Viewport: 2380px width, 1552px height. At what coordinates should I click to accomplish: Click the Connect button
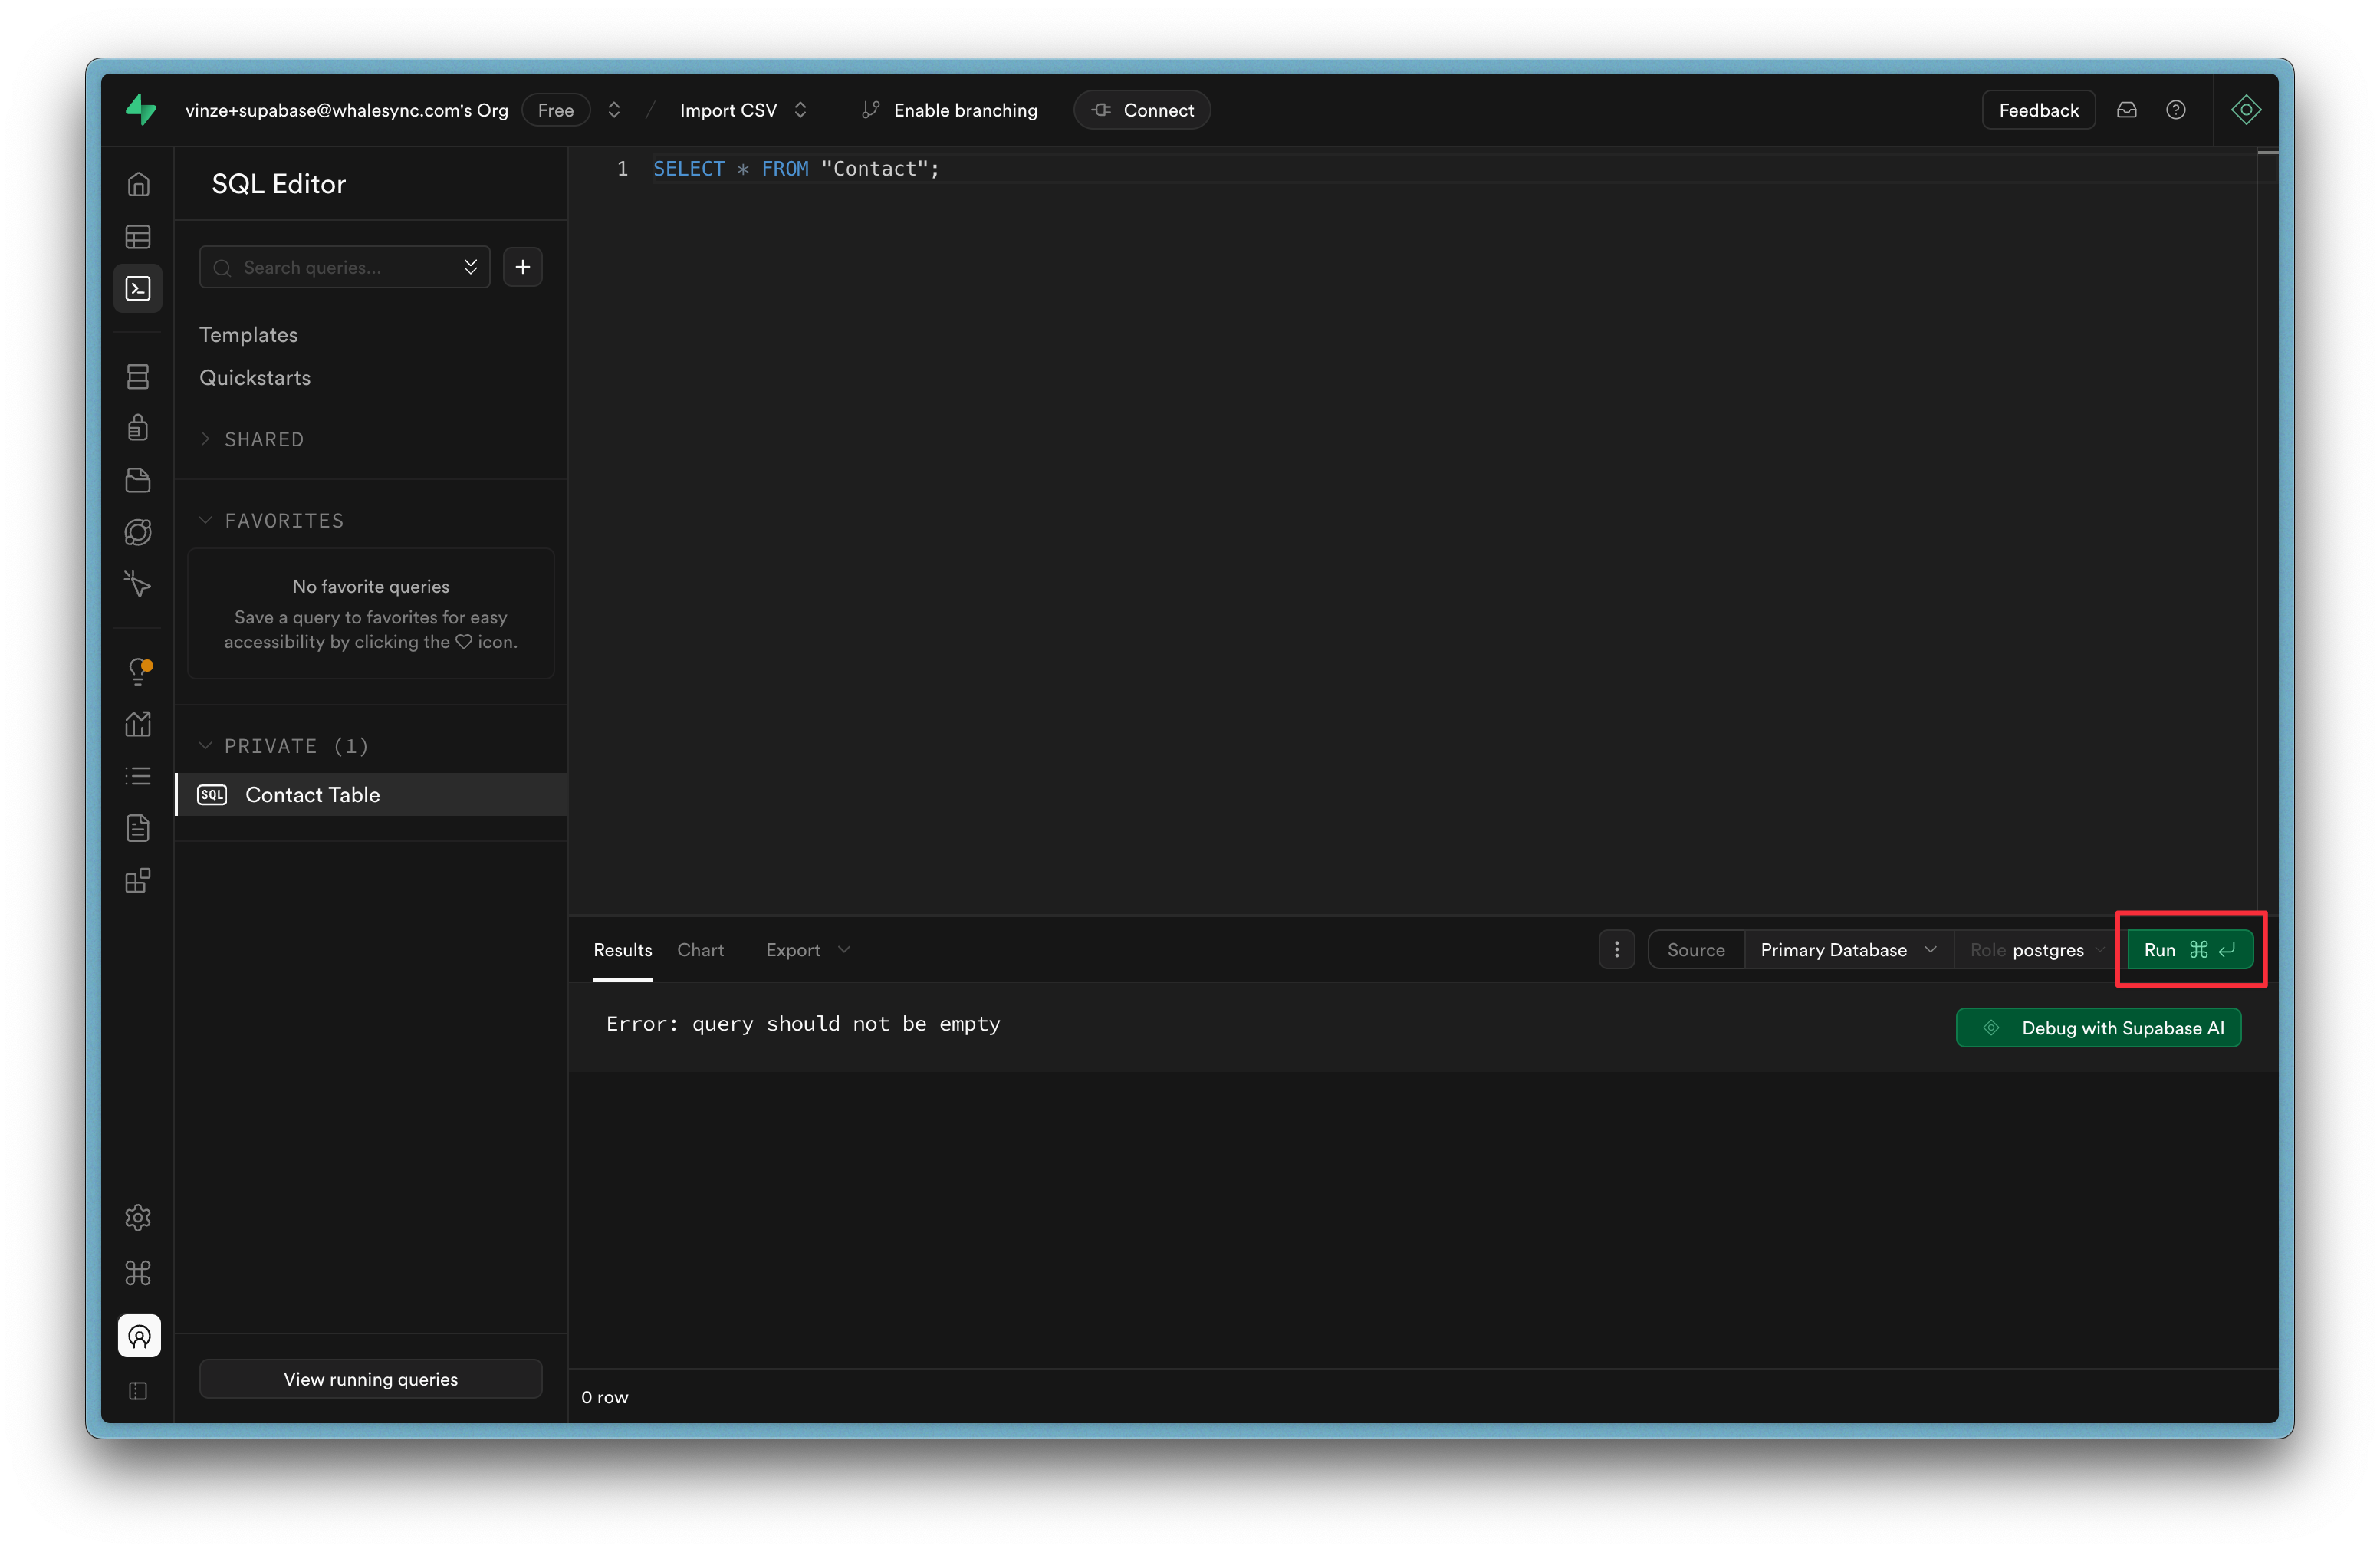(1142, 110)
